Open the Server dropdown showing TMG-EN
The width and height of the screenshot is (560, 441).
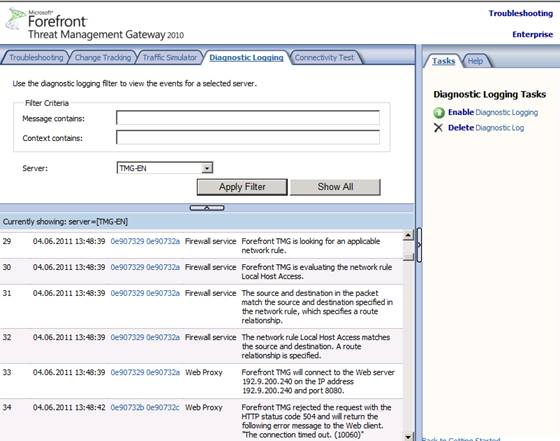tap(165, 168)
